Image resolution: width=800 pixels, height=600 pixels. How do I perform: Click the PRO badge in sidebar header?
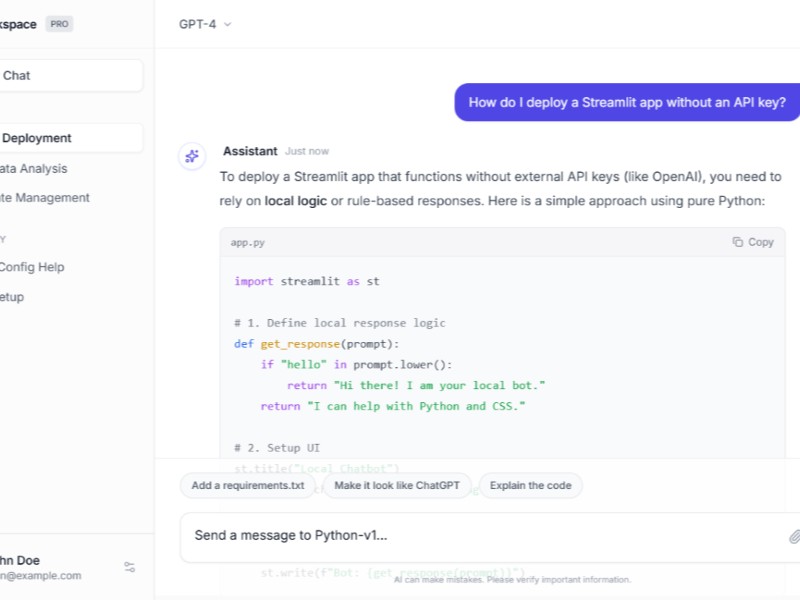pos(60,24)
